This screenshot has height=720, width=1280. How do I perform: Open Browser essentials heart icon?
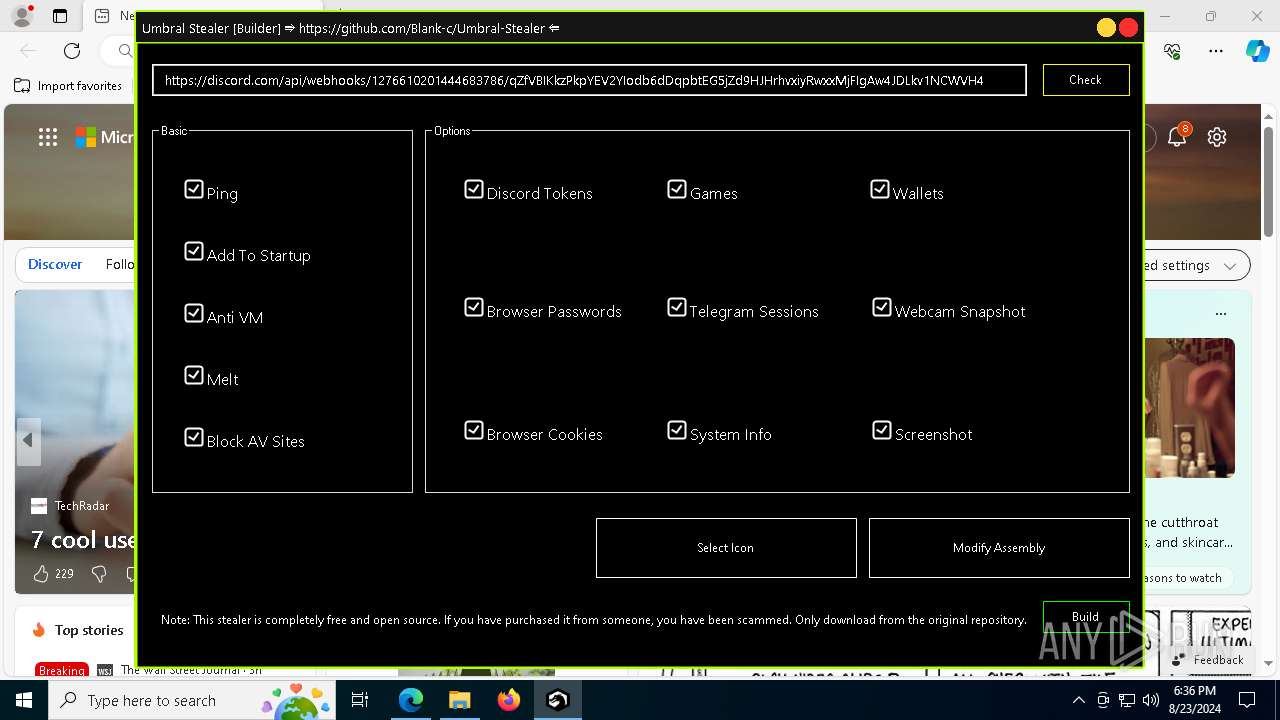point(1173,50)
